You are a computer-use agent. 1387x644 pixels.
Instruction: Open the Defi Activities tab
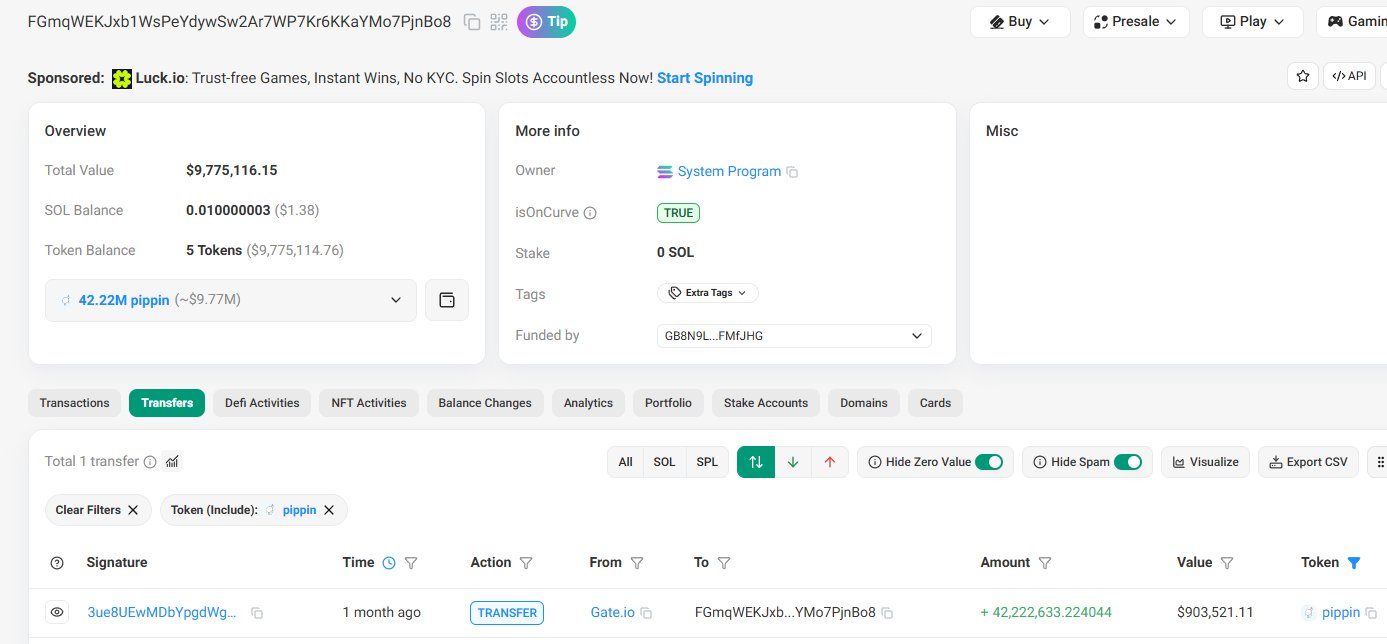[x=262, y=403]
